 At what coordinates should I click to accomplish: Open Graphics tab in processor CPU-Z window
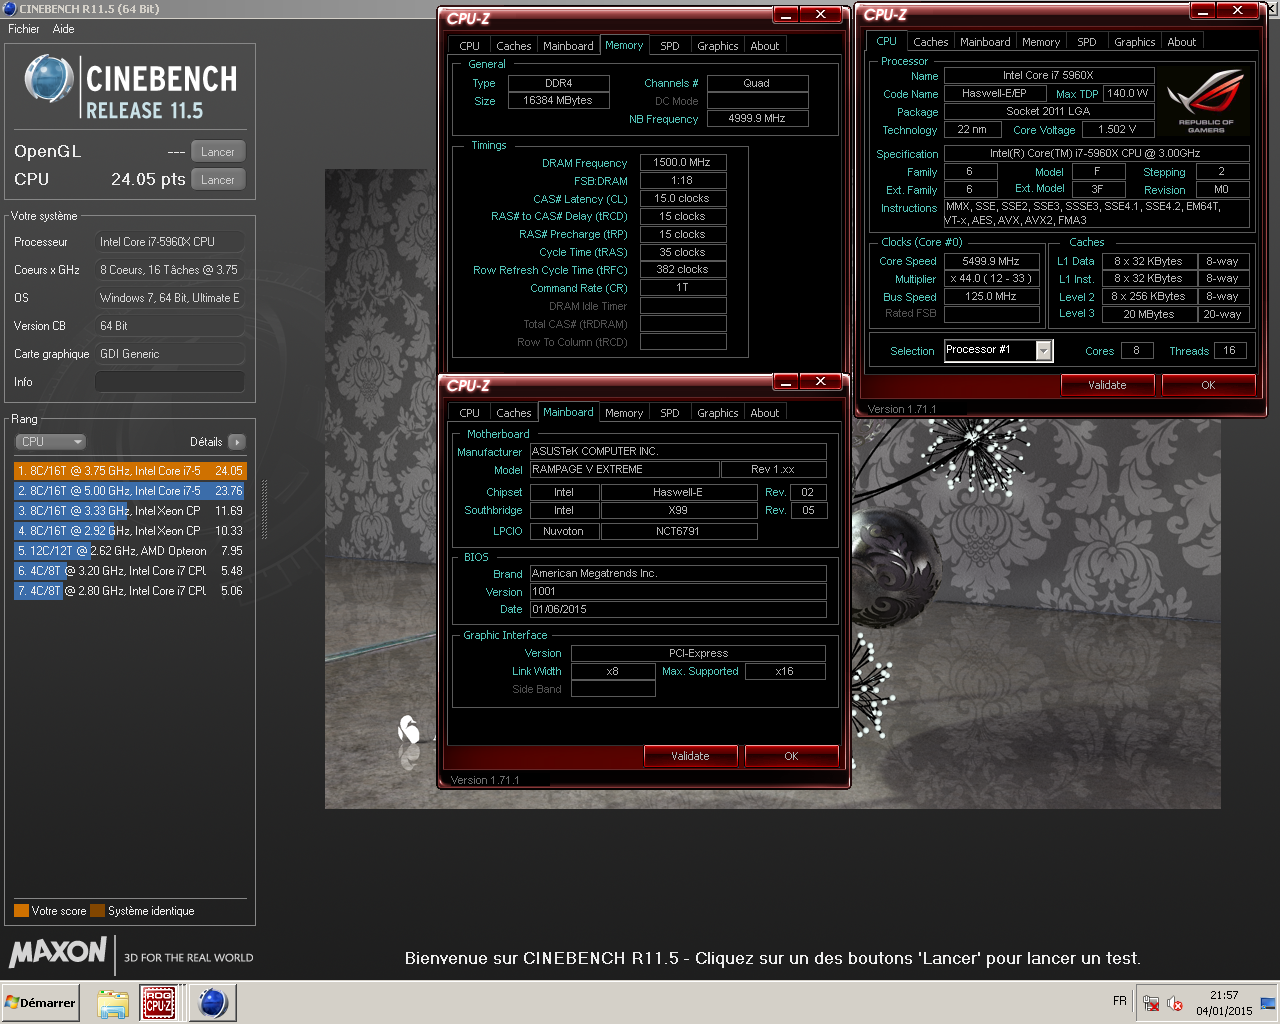click(1135, 42)
